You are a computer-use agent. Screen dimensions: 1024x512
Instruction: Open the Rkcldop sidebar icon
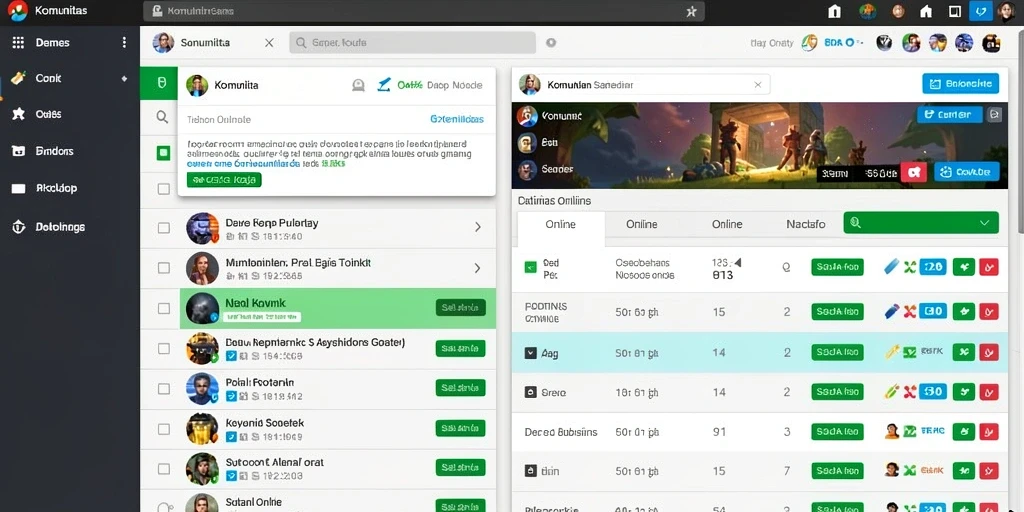pos(18,189)
